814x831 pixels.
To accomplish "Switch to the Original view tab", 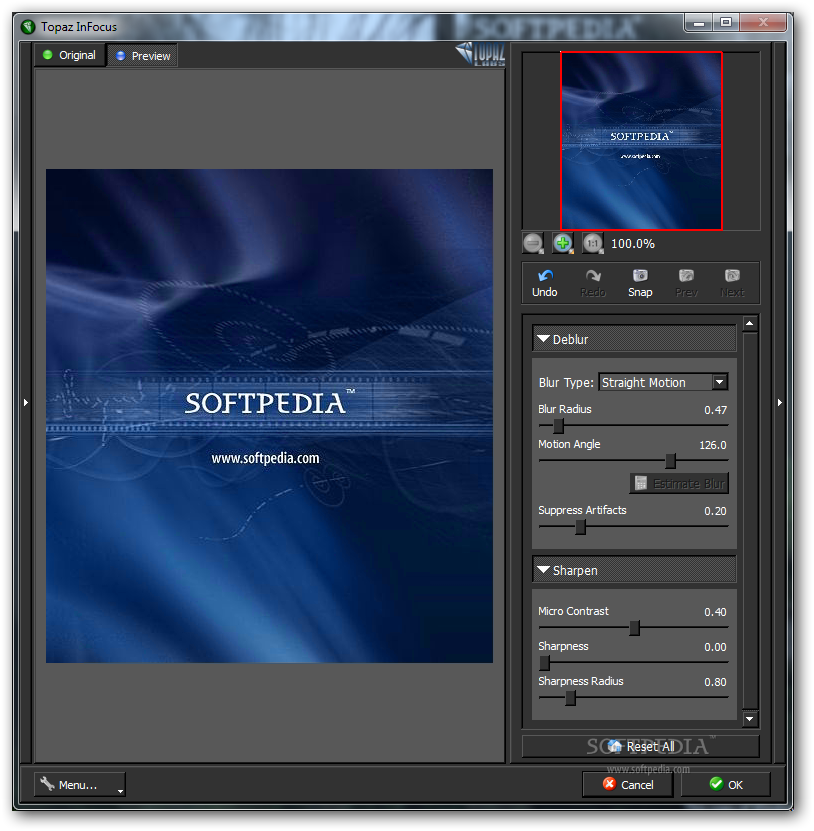I will 69,55.
